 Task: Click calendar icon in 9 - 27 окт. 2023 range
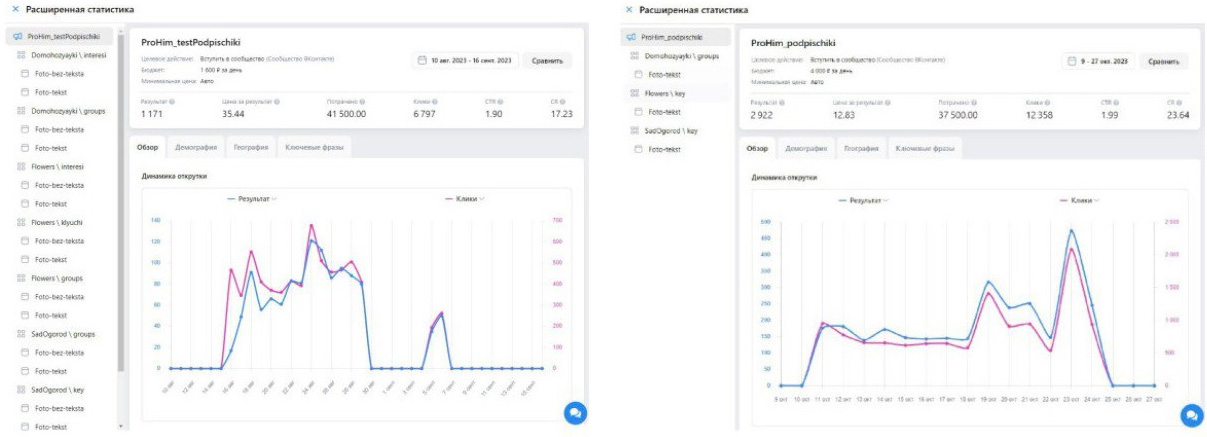click(1071, 62)
